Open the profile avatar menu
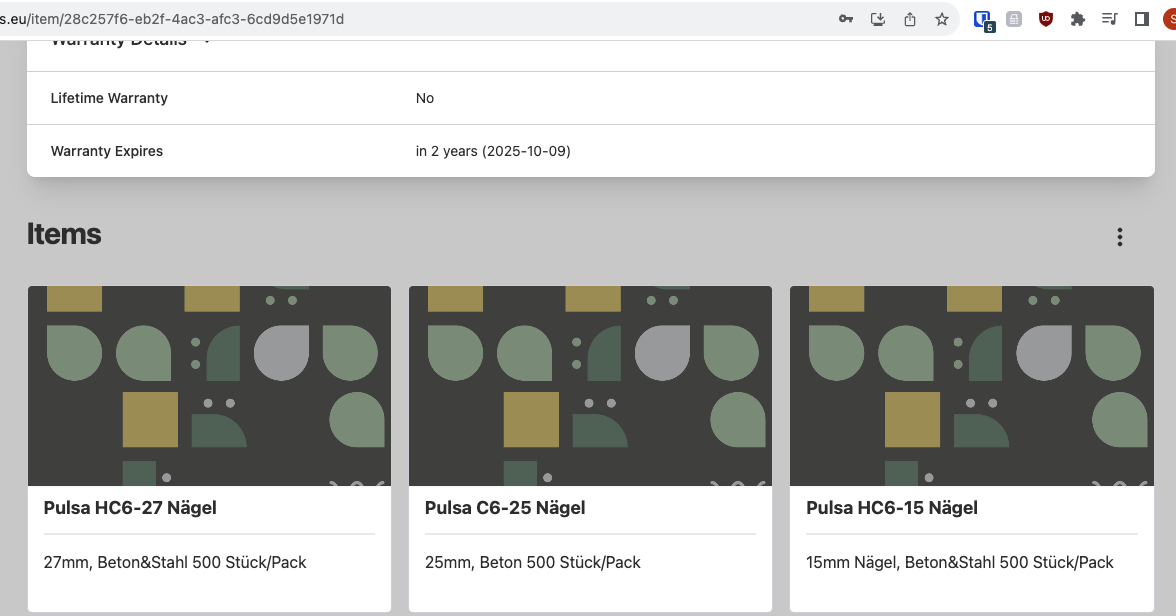This screenshot has width=1176, height=616. pyautogui.click(x=1169, y=18)
